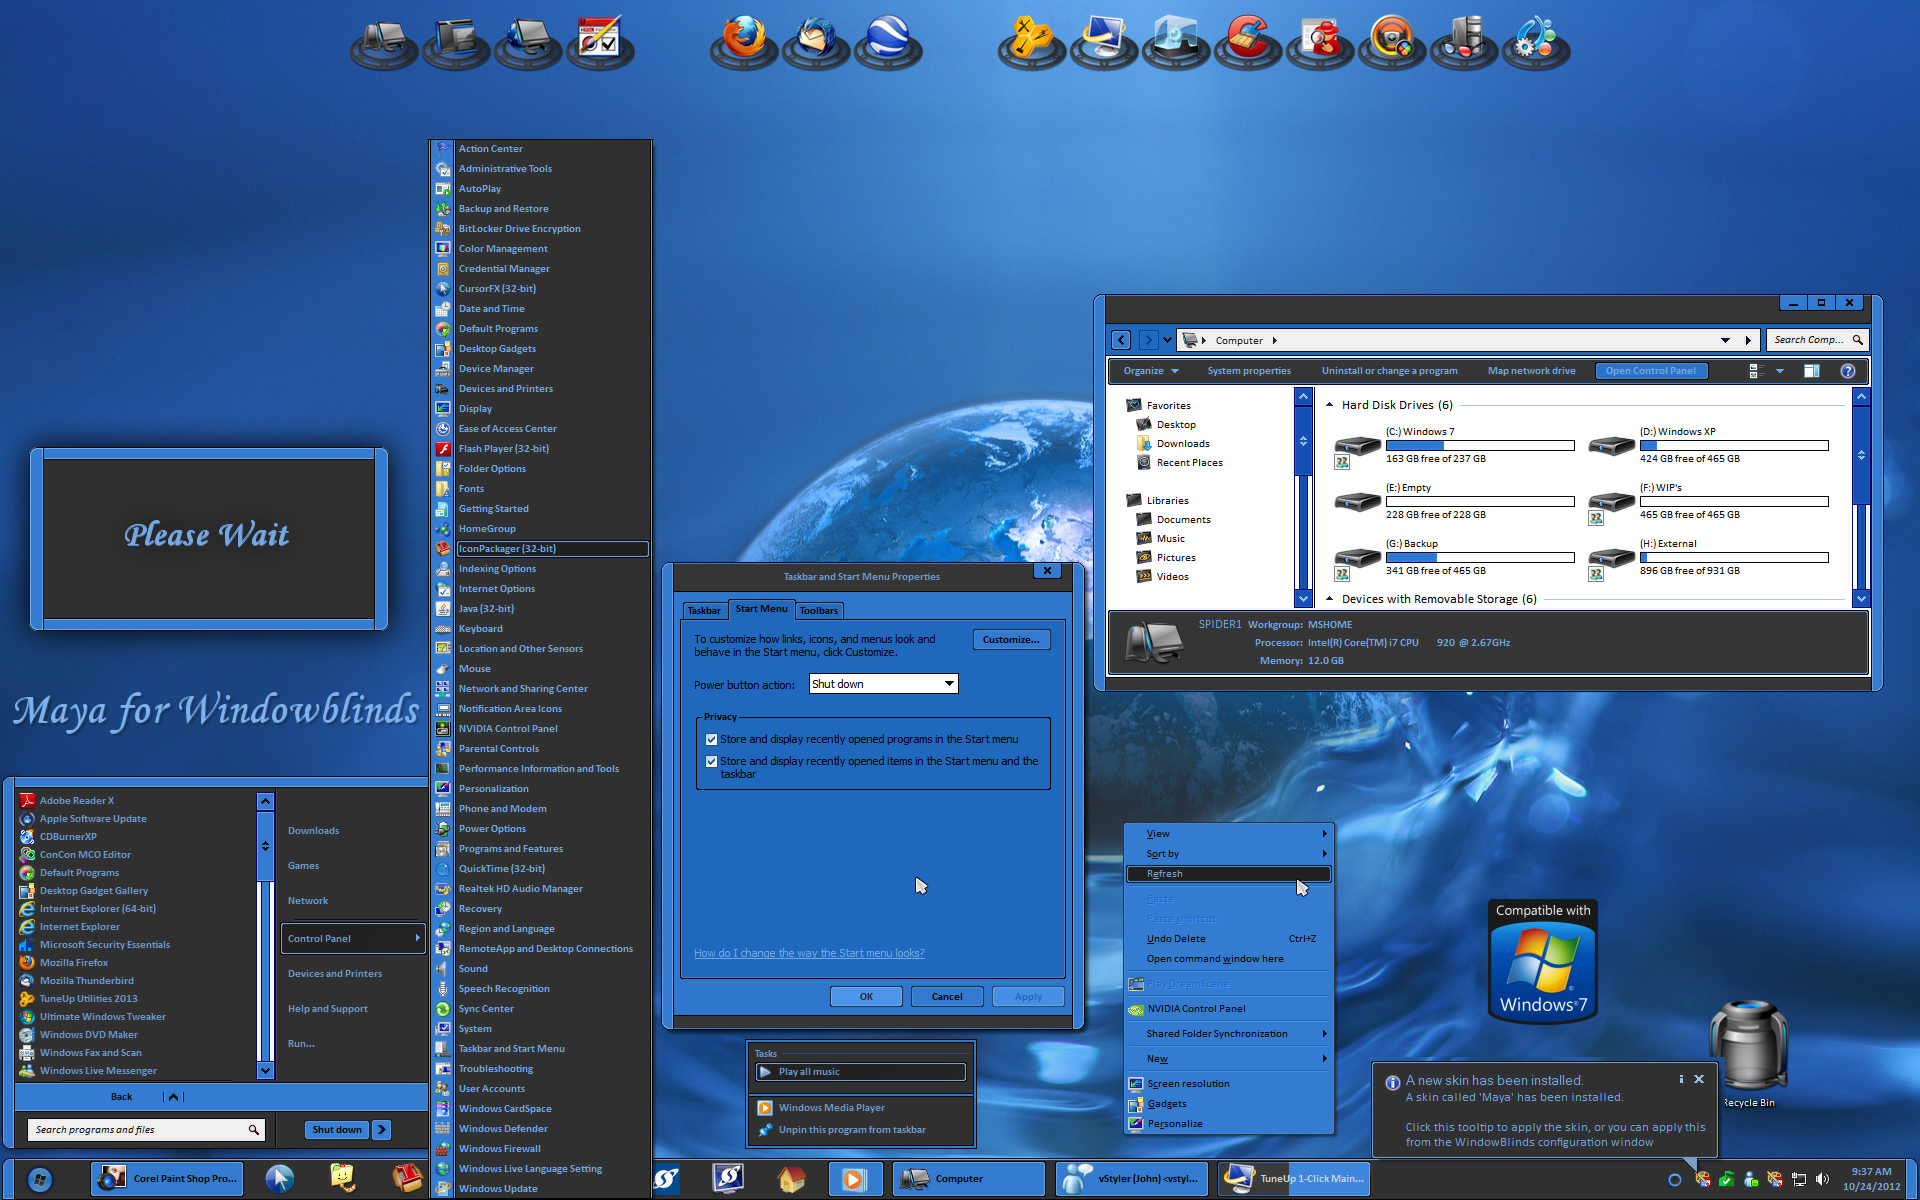Image resolution: width=1920 pixels, height=1200 pixels.
Task: Click the Shut down button
Action: 337,1130
